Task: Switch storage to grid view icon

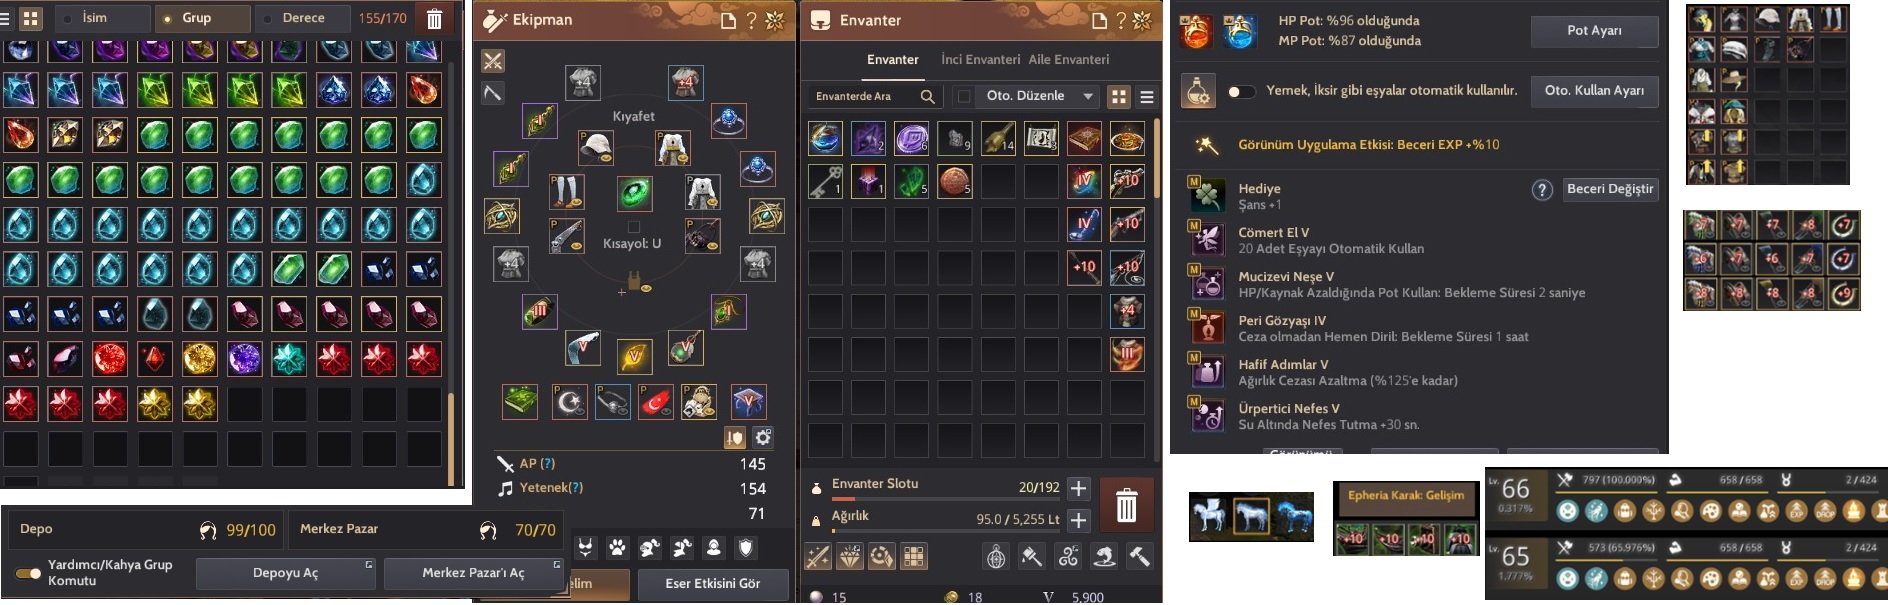Action: (x=31, y=18)
